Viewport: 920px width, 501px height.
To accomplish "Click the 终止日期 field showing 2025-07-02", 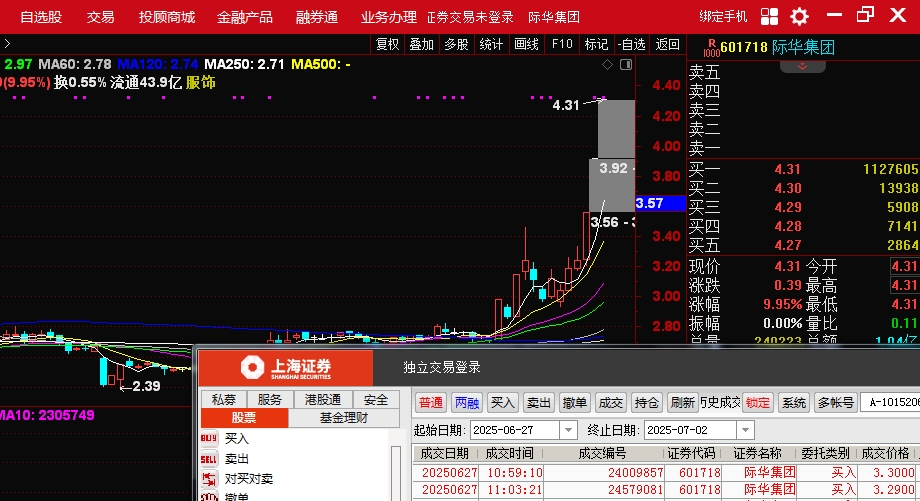I will [691, 430].
